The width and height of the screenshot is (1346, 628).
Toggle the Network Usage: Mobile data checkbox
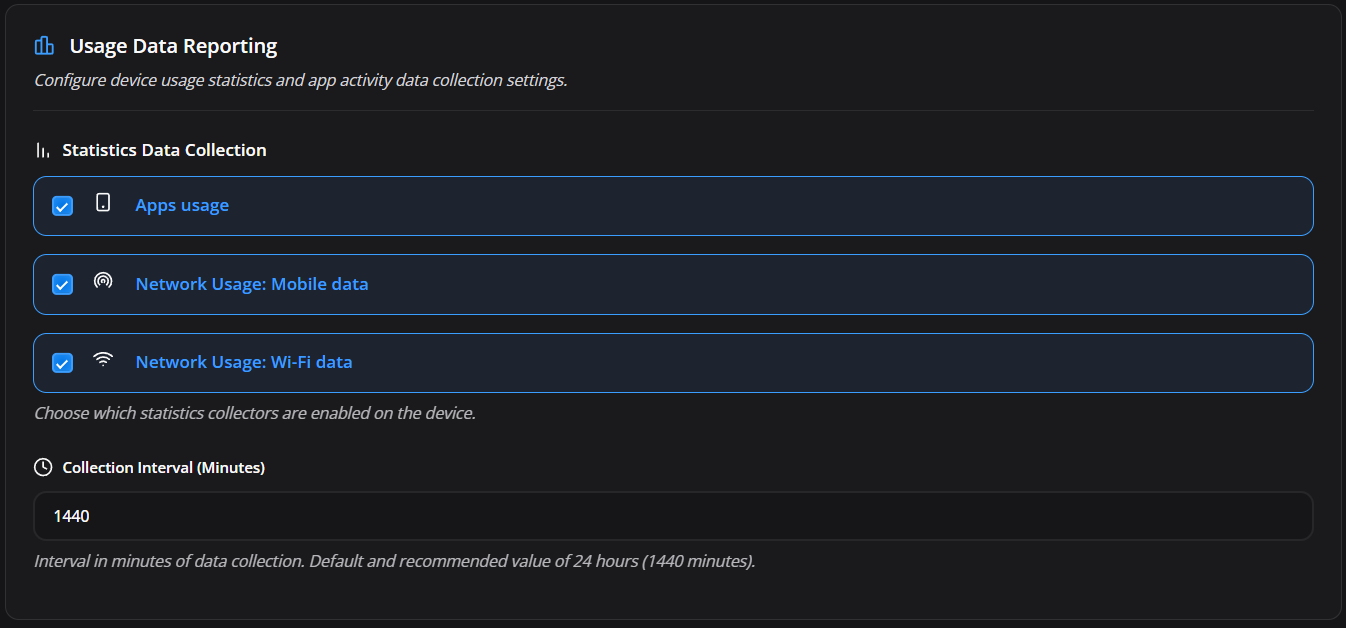click(62, 285)
